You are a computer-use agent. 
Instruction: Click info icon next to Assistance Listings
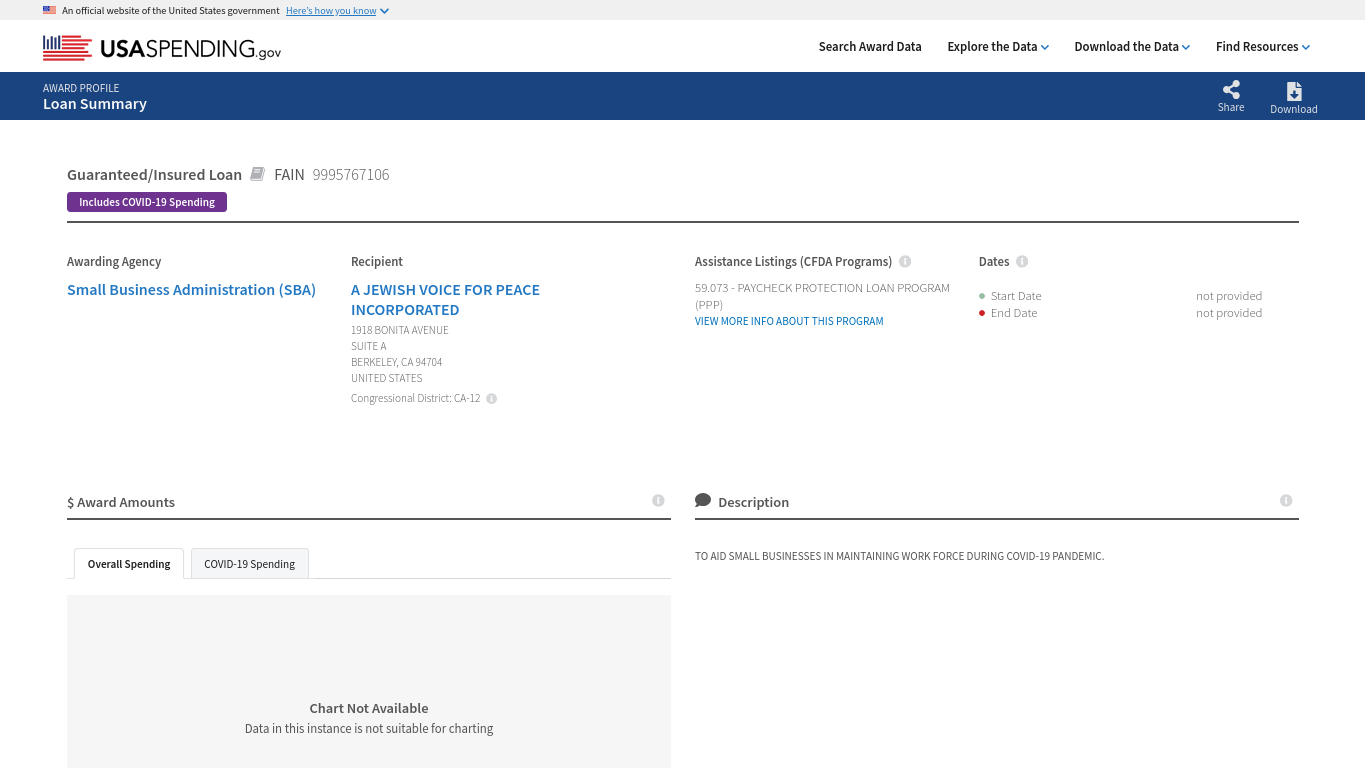(905, 262)
